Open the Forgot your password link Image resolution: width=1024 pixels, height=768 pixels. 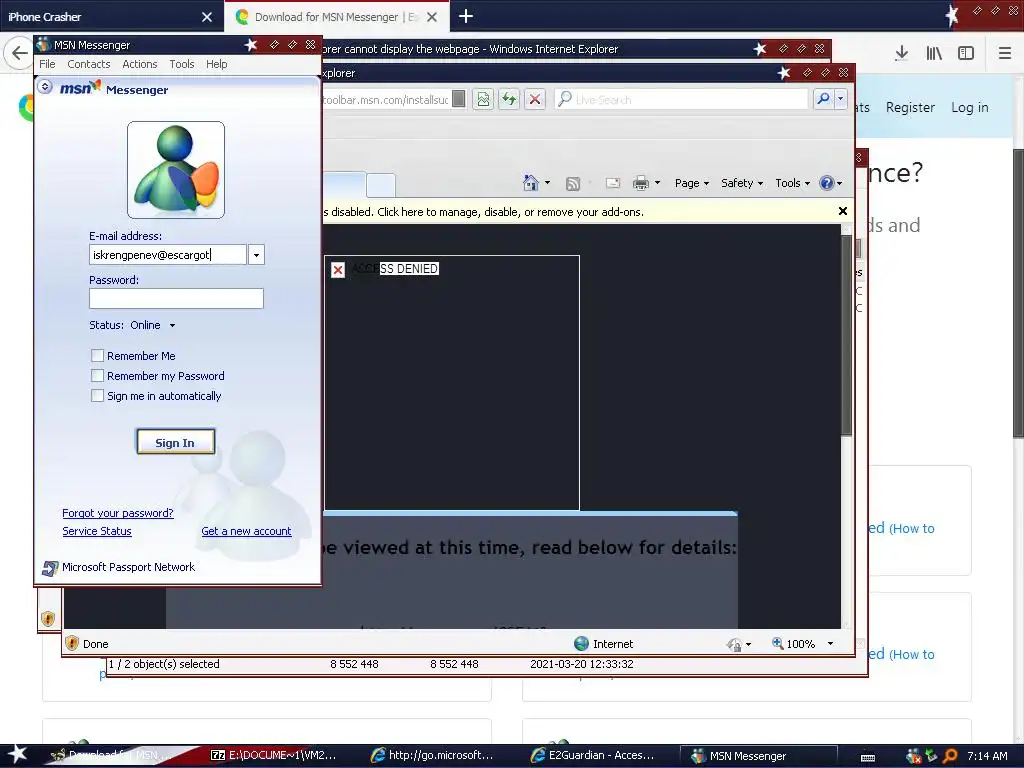tap(118, 513)
